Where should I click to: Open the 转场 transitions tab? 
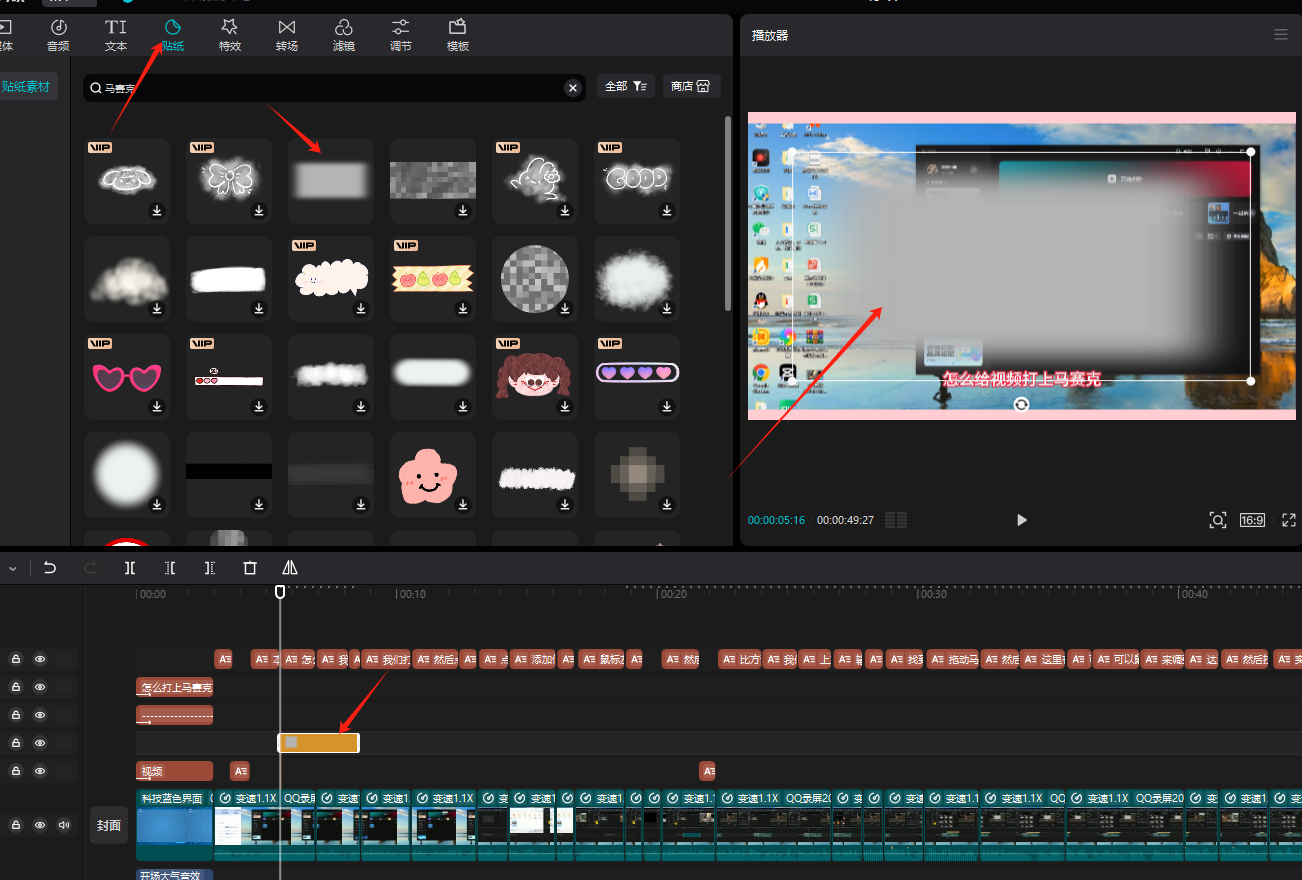(287, 35)
